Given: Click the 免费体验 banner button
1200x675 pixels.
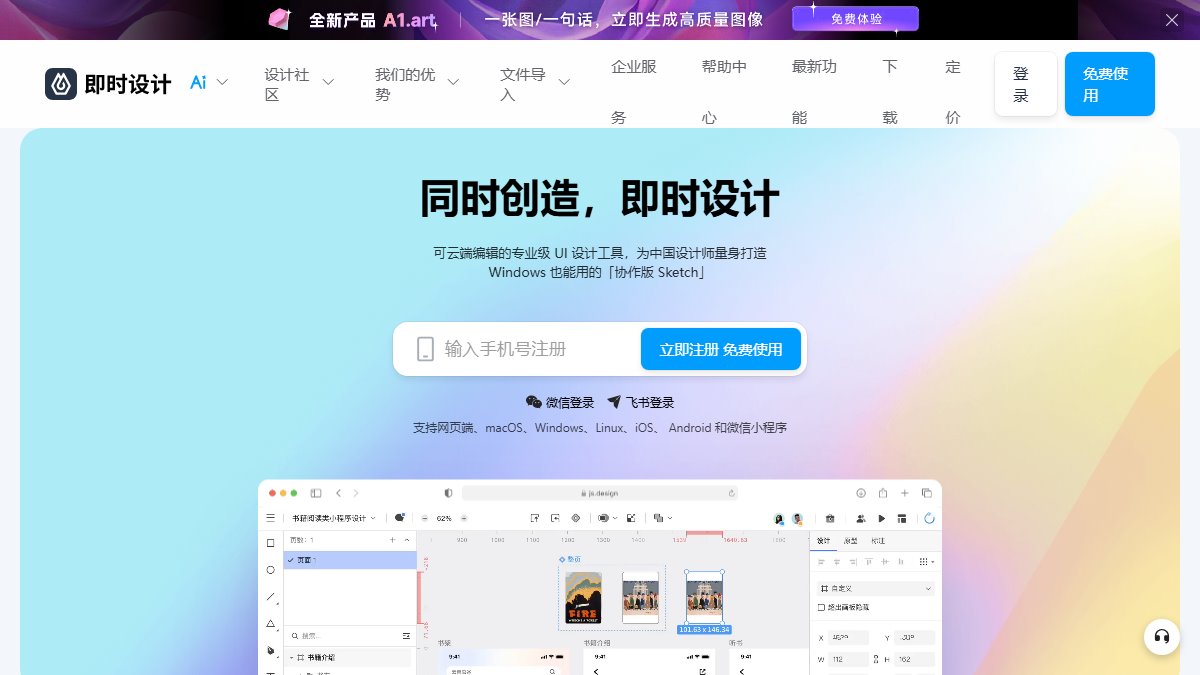Looking at the screenshot, I should [855, 19].
